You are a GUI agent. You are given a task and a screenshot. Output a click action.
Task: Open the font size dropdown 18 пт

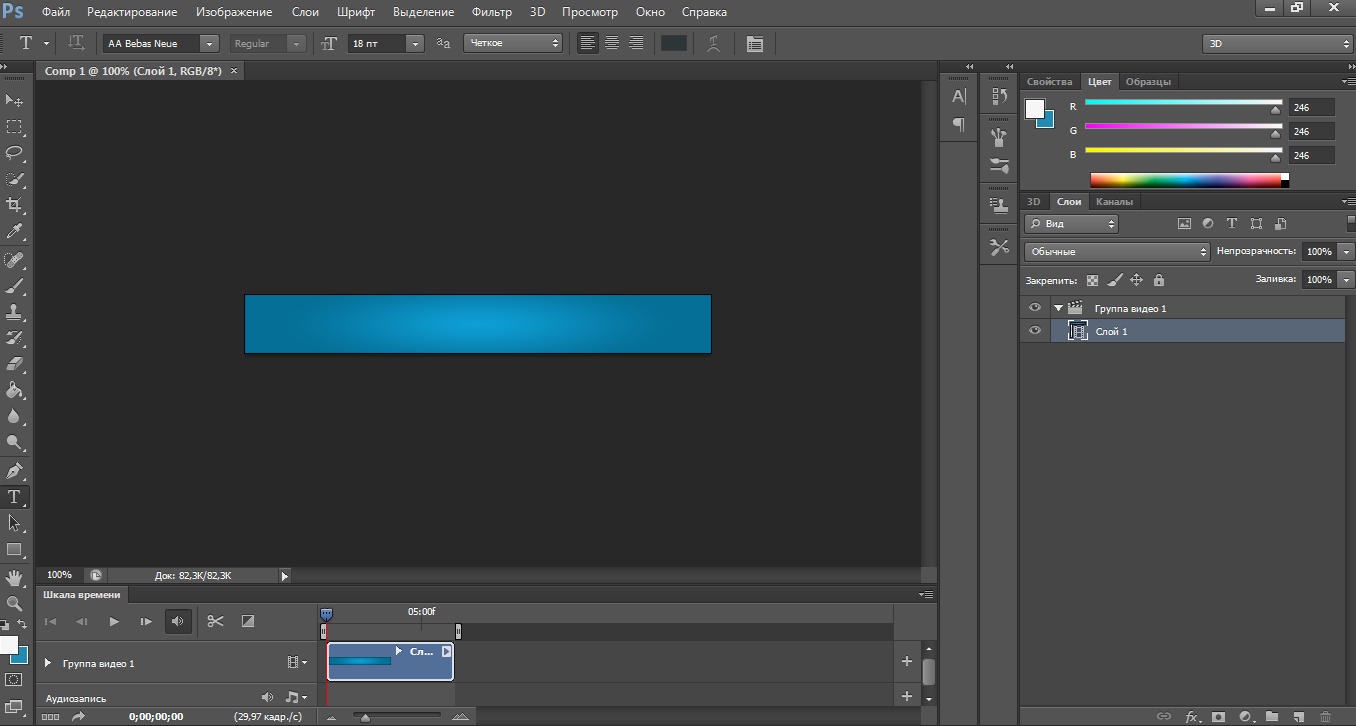tap(415, 44)
